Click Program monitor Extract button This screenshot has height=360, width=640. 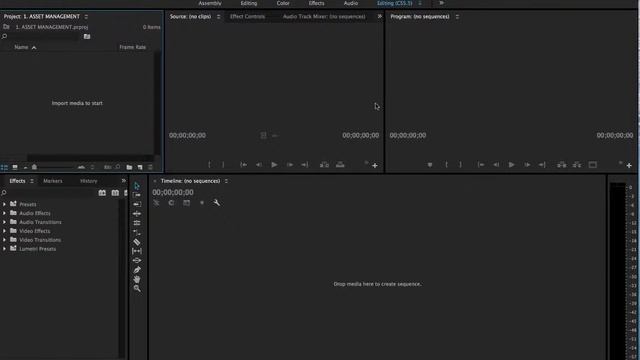pos(577,164)
